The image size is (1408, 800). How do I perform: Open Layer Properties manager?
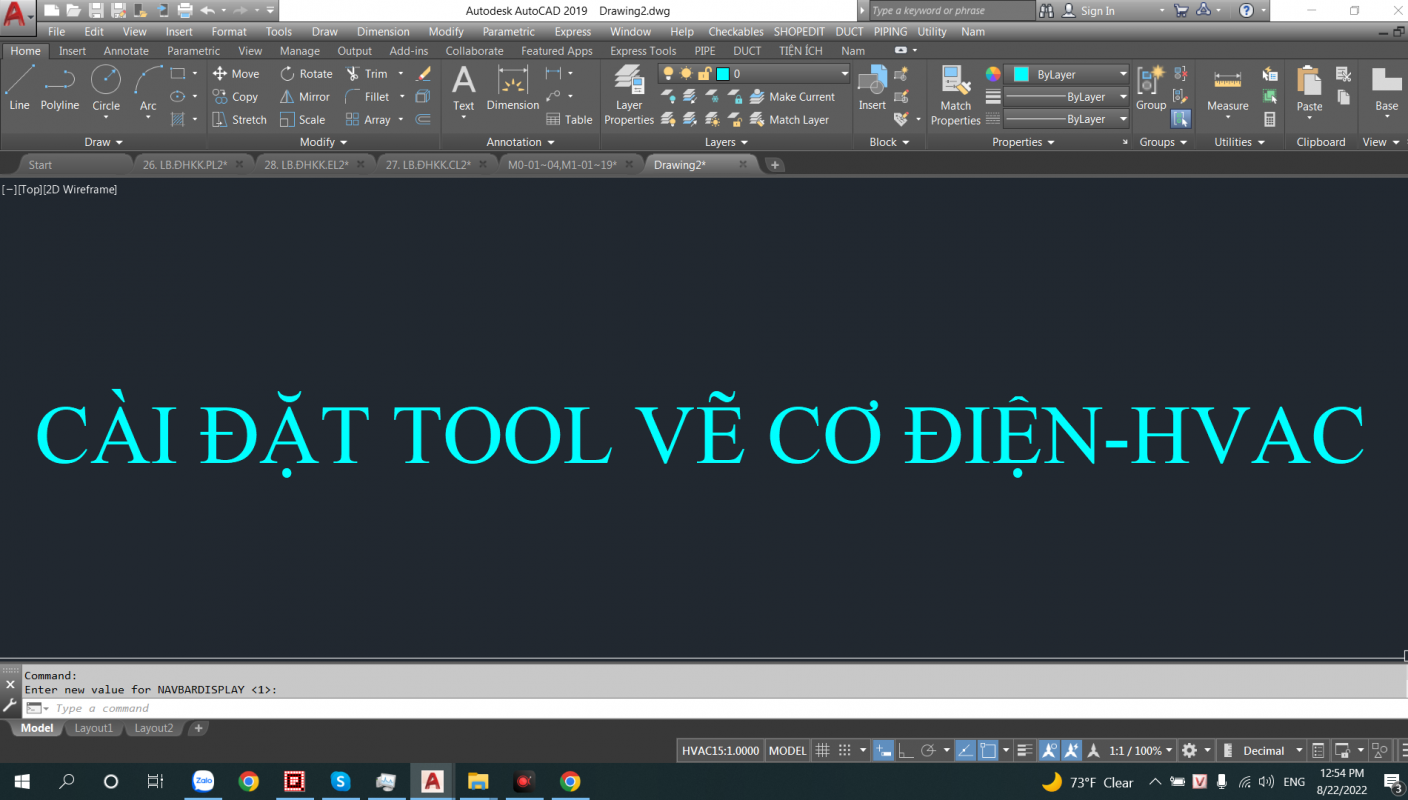629,96
